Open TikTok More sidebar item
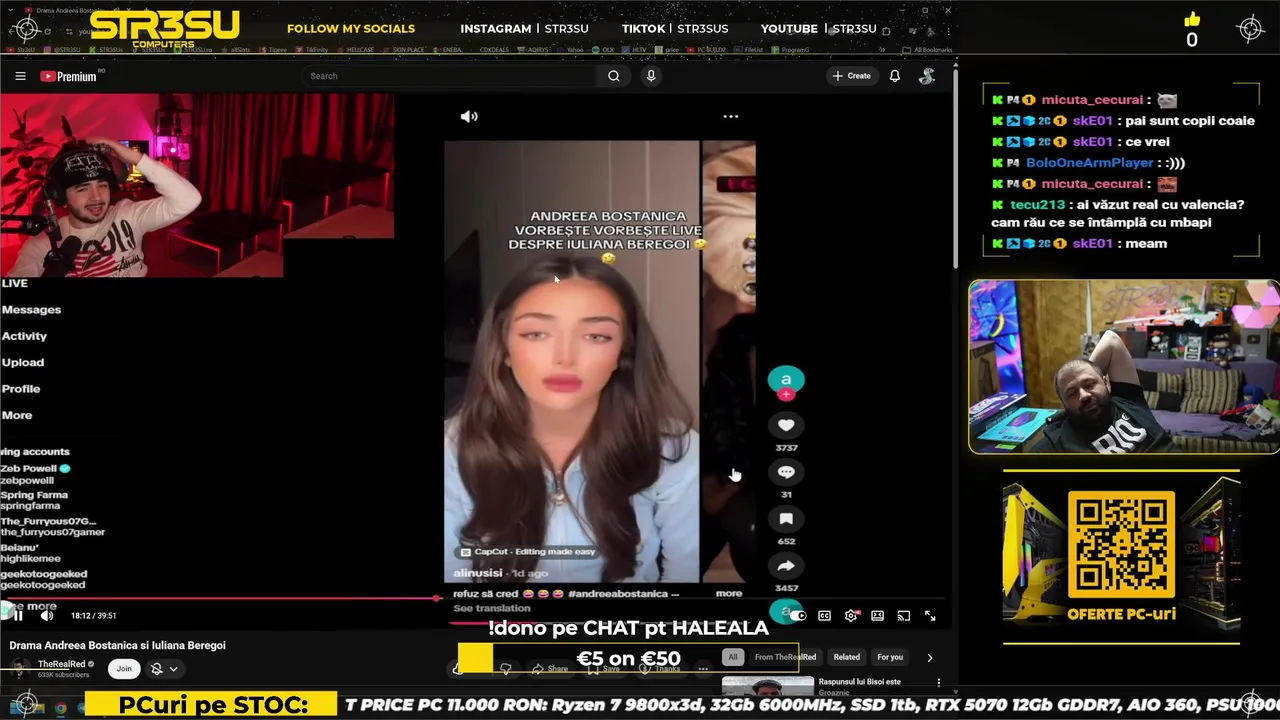The width and height of the screenshot is (1280, 720). coord(17,415)
